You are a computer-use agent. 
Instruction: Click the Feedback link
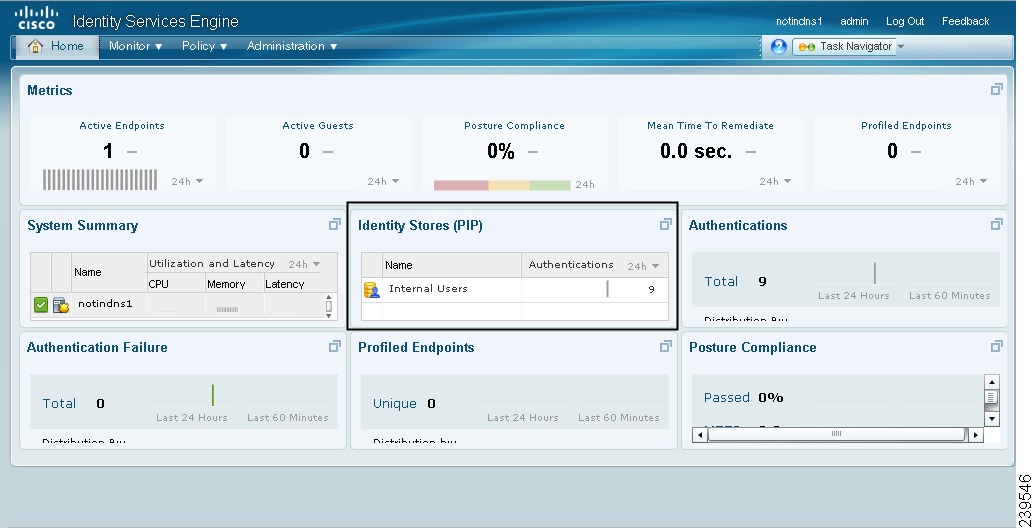(x=965, y=21)
